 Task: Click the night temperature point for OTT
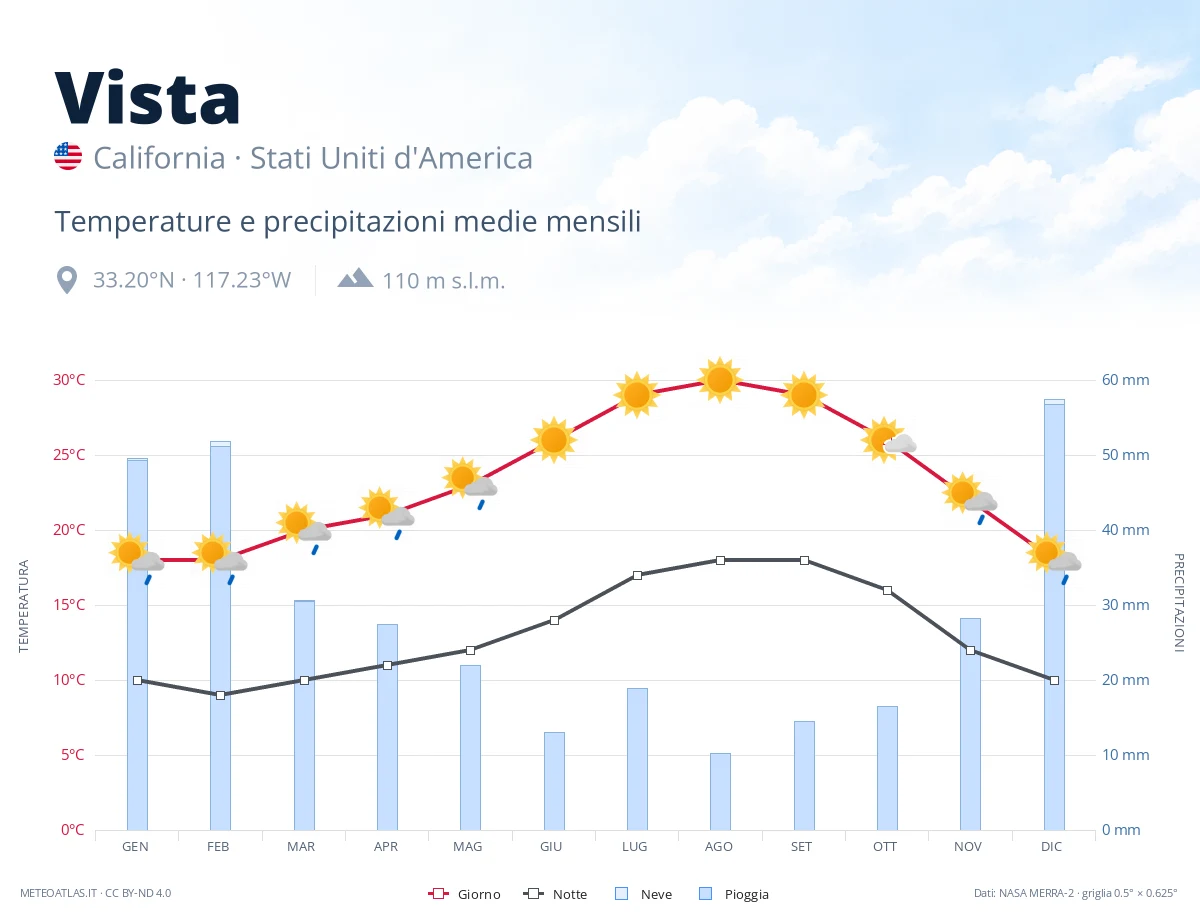coord(887,590)
